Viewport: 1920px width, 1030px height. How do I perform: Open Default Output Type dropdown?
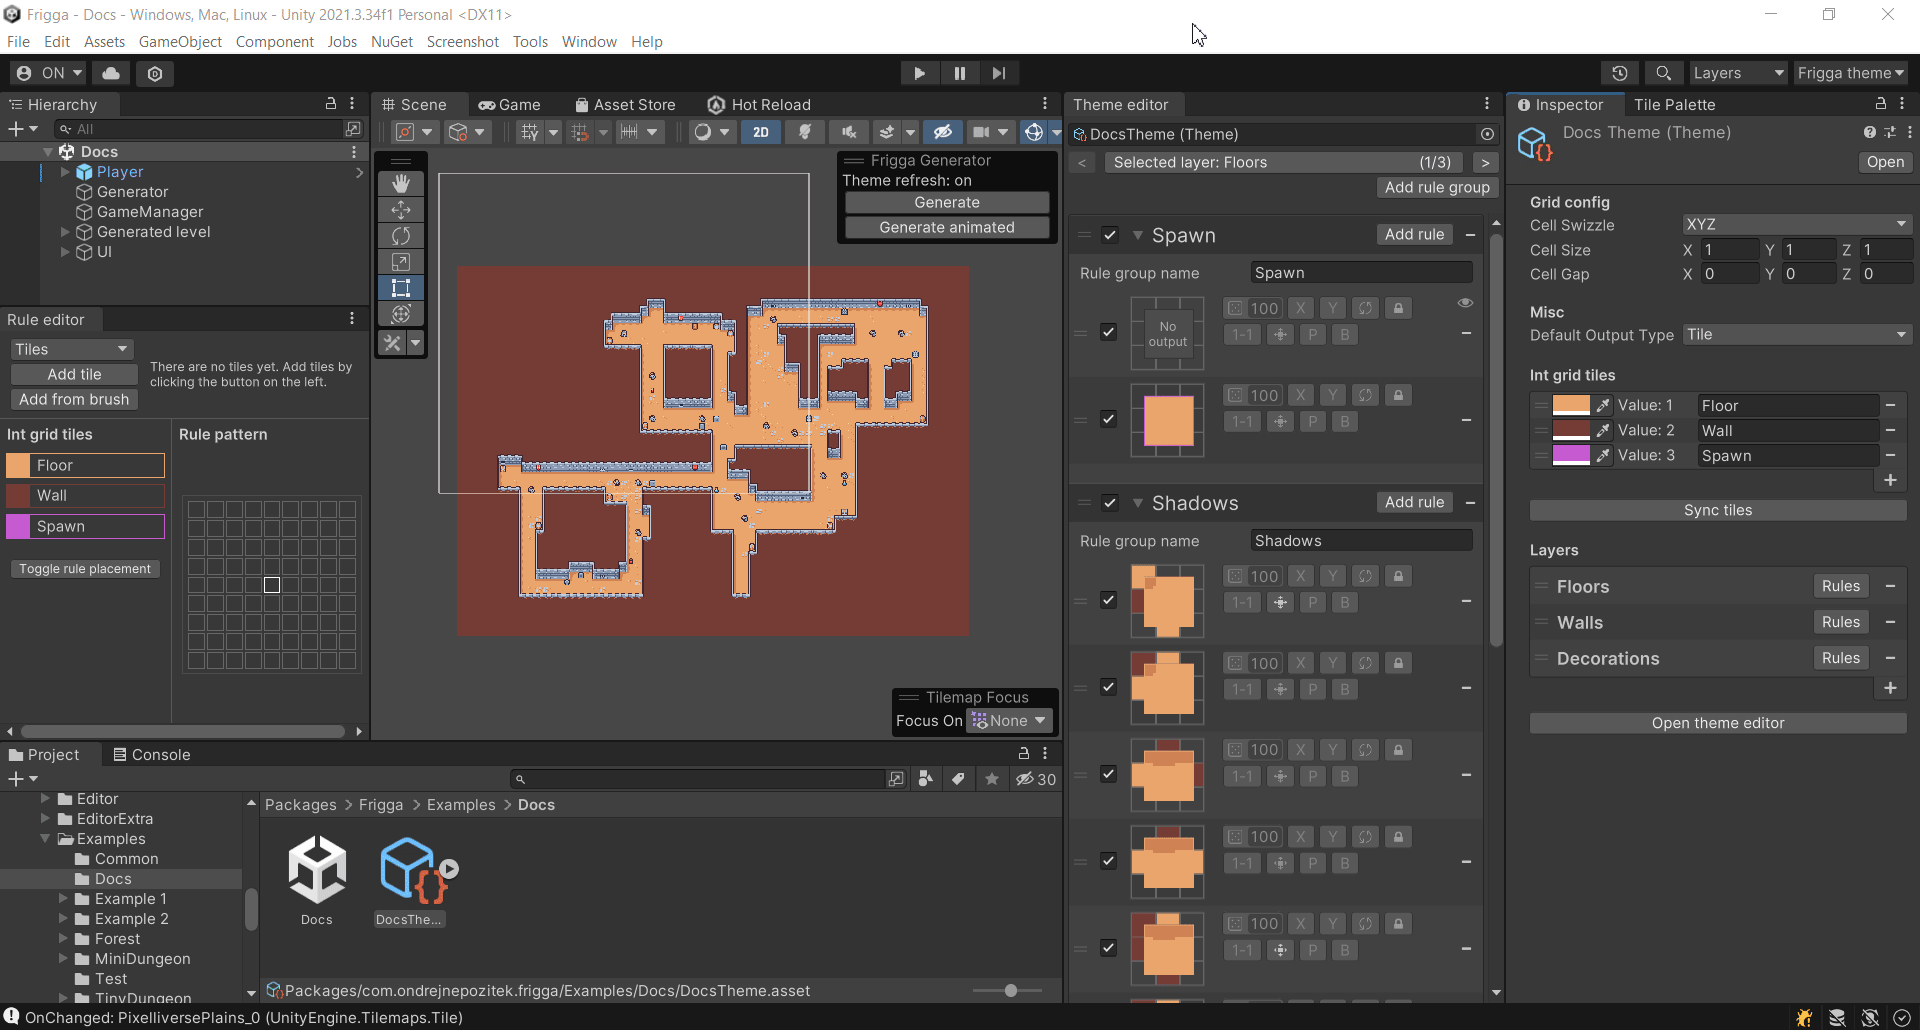(x=1796, y=335)
